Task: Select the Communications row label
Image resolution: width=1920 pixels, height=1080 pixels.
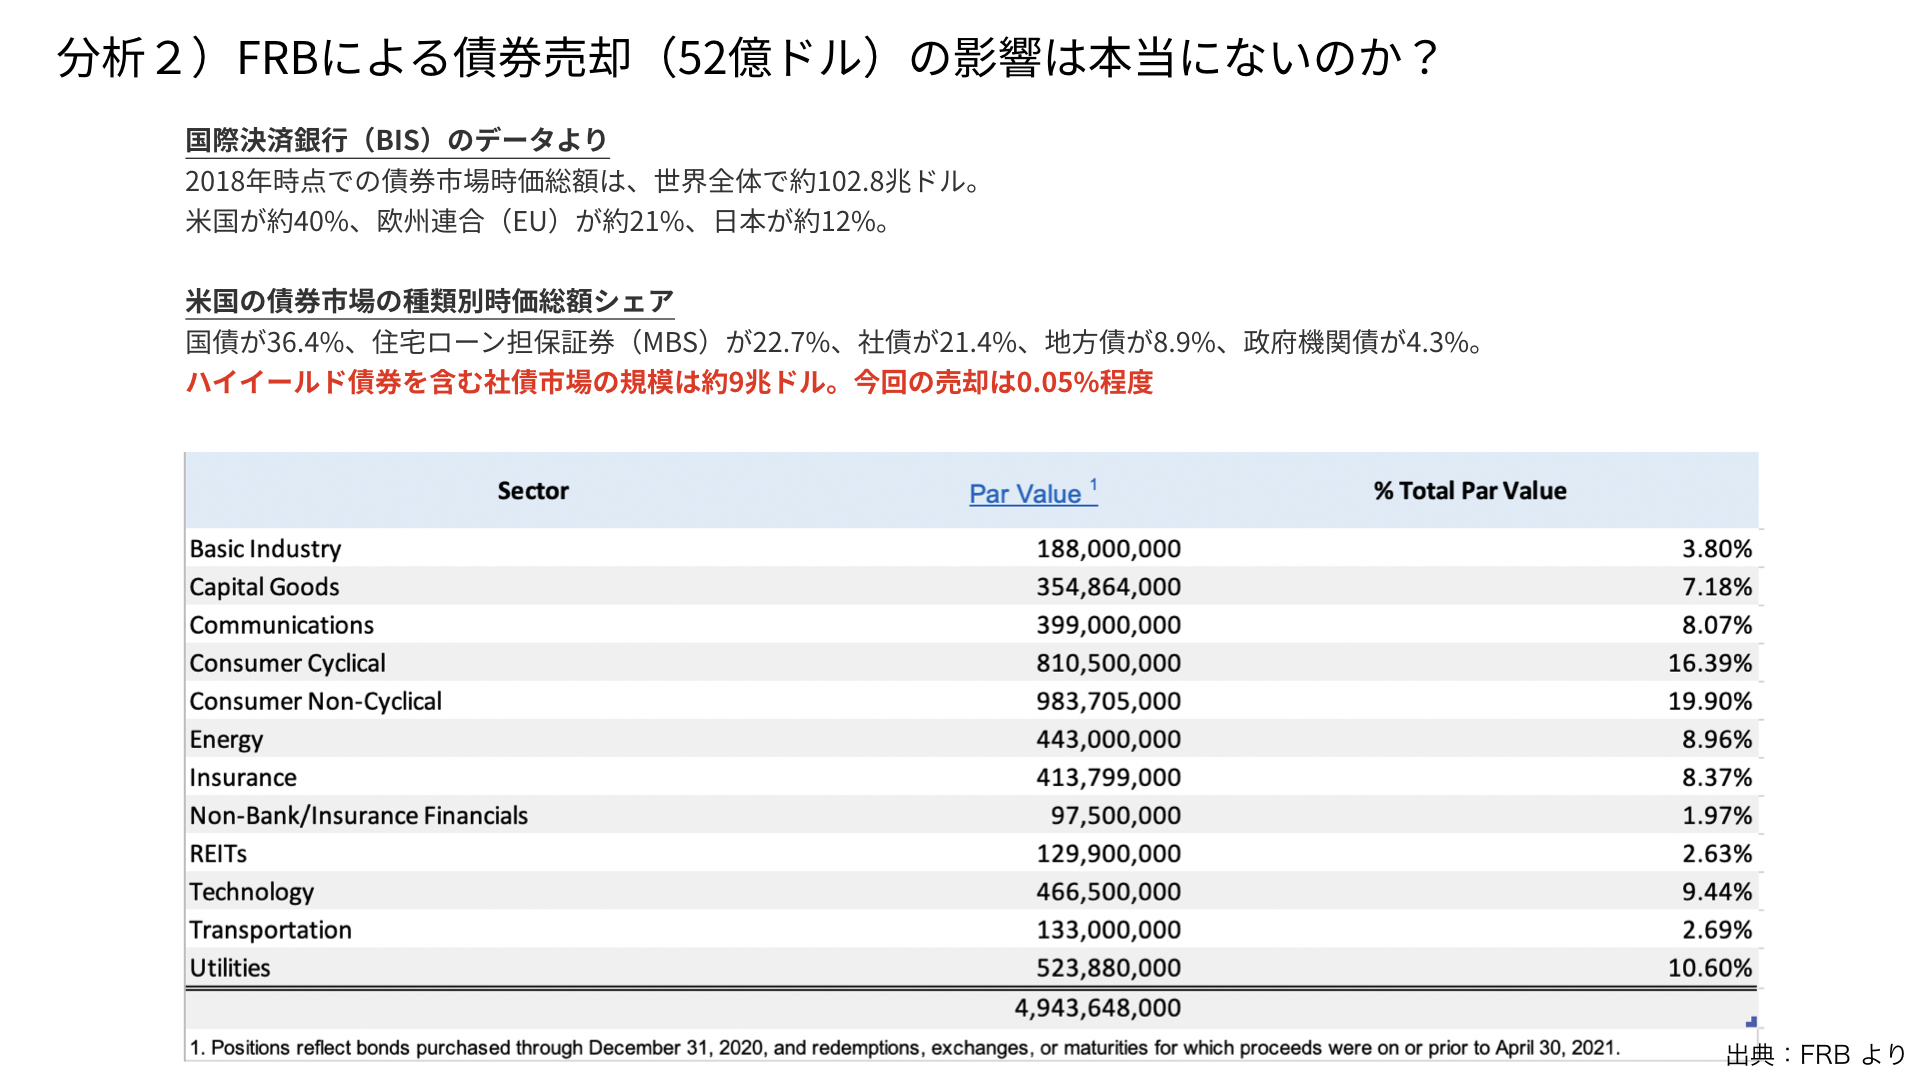Action: click(x=281, y=625)
